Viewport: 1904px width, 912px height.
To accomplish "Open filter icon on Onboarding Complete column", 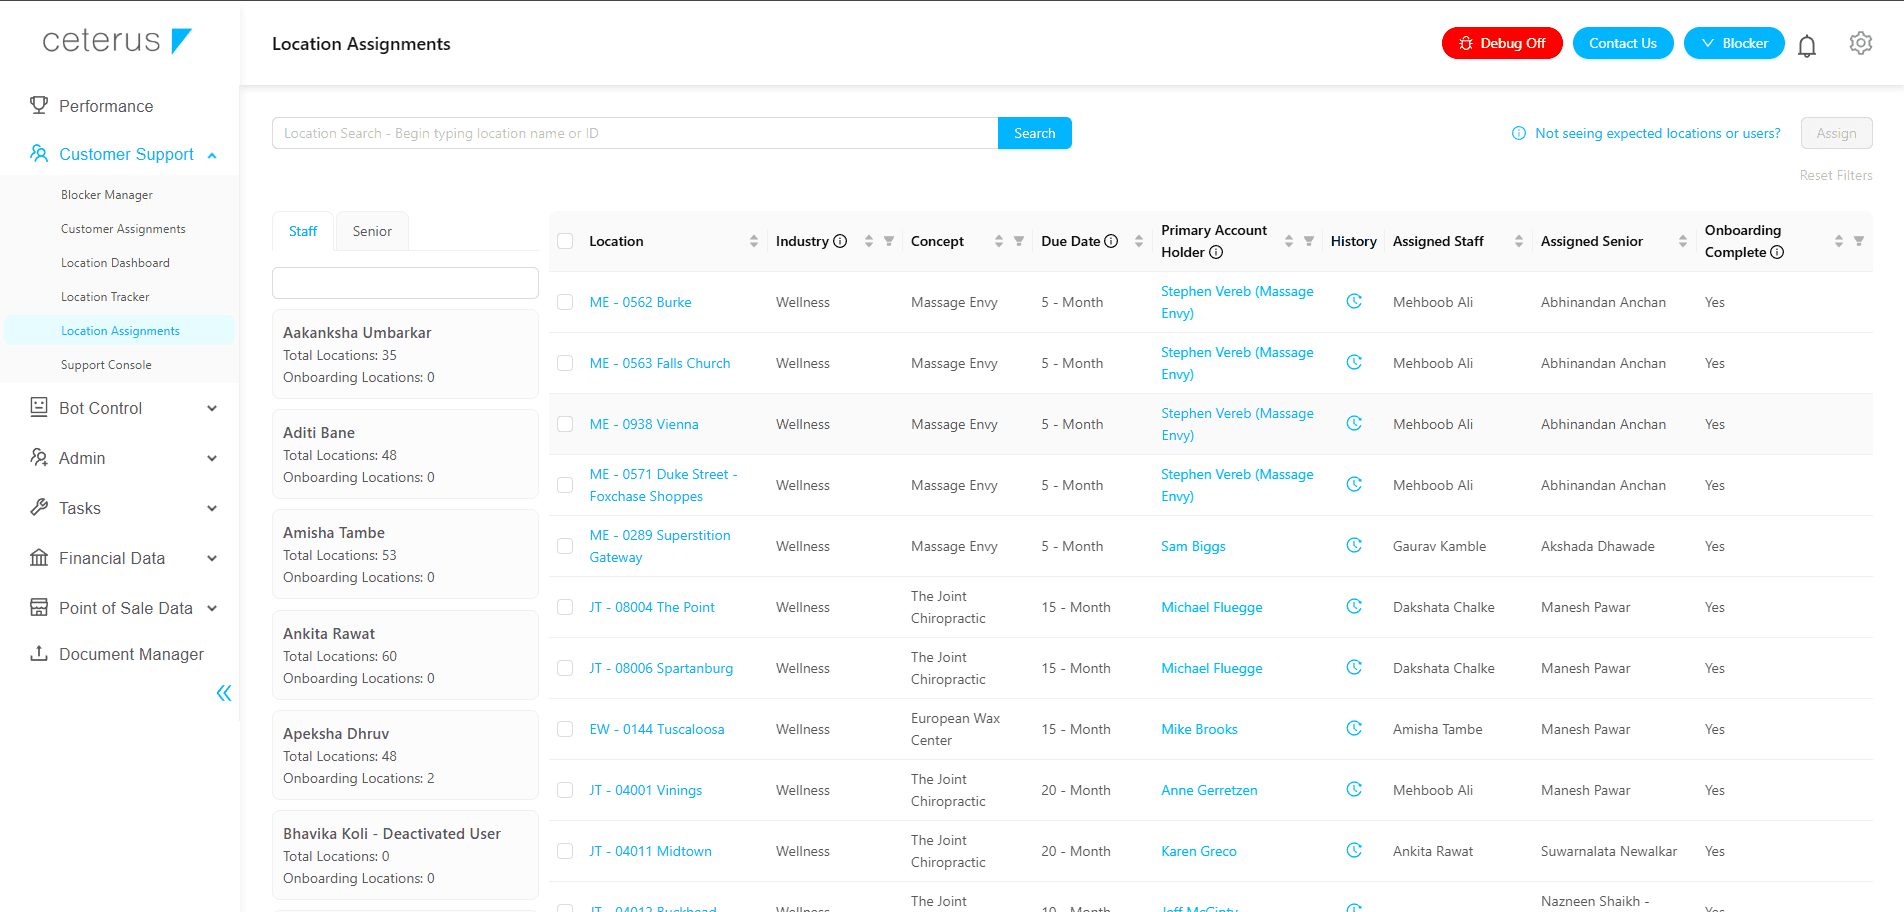I will click(1859, 241).
